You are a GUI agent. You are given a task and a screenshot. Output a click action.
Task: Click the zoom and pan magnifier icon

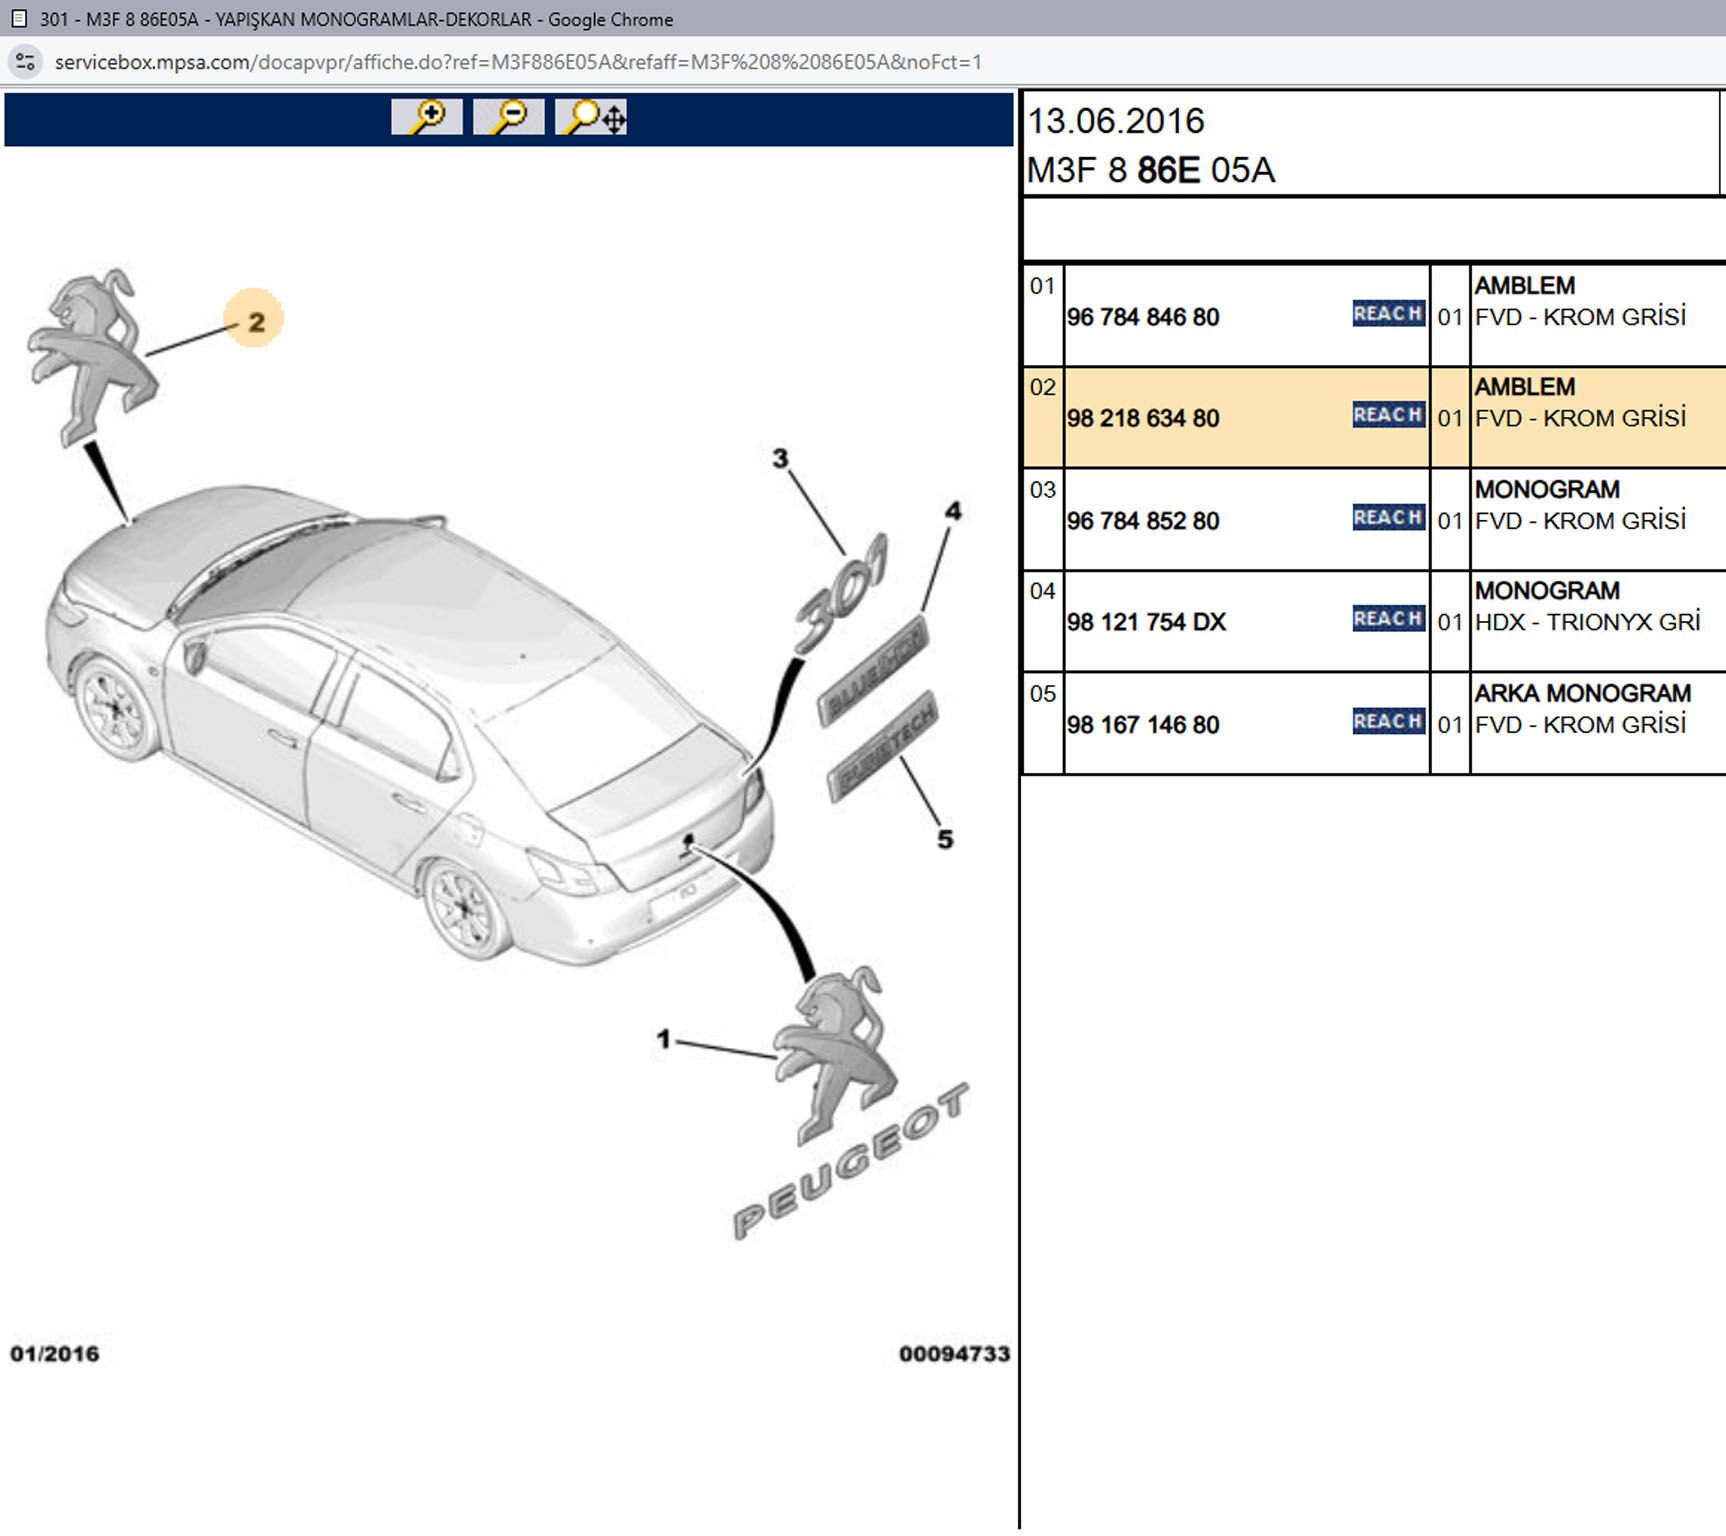click(592, 117)
